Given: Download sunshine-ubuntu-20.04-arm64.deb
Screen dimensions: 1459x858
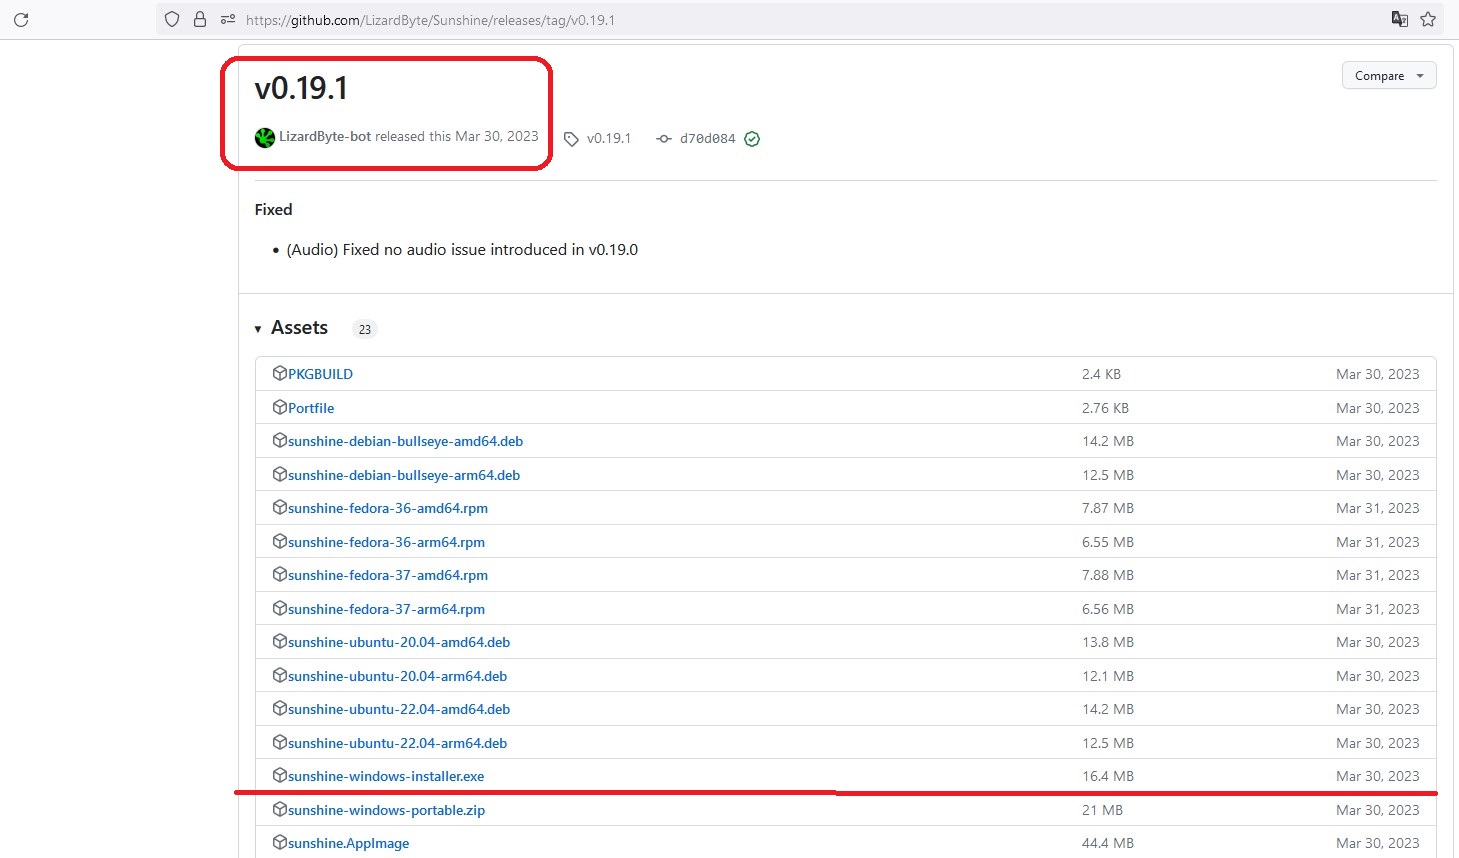Looking at the screenshot, I should tap(397, 676).
